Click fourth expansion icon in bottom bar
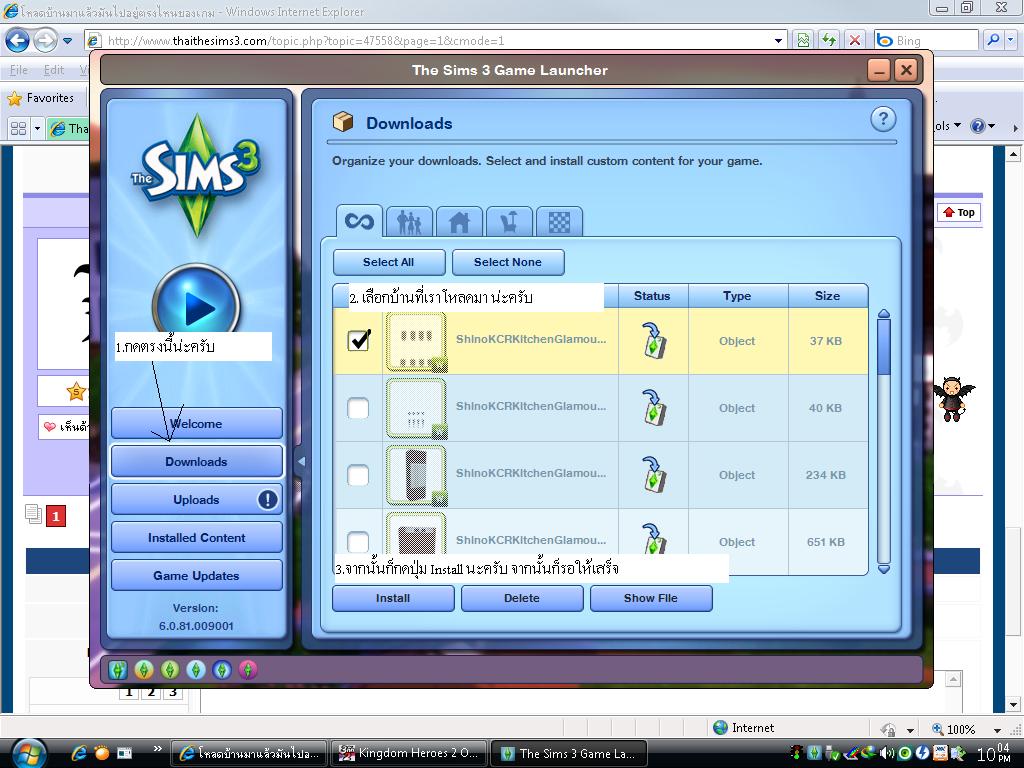The height and width of the screenshot is (768, 1024). click(x=196, y=669)
